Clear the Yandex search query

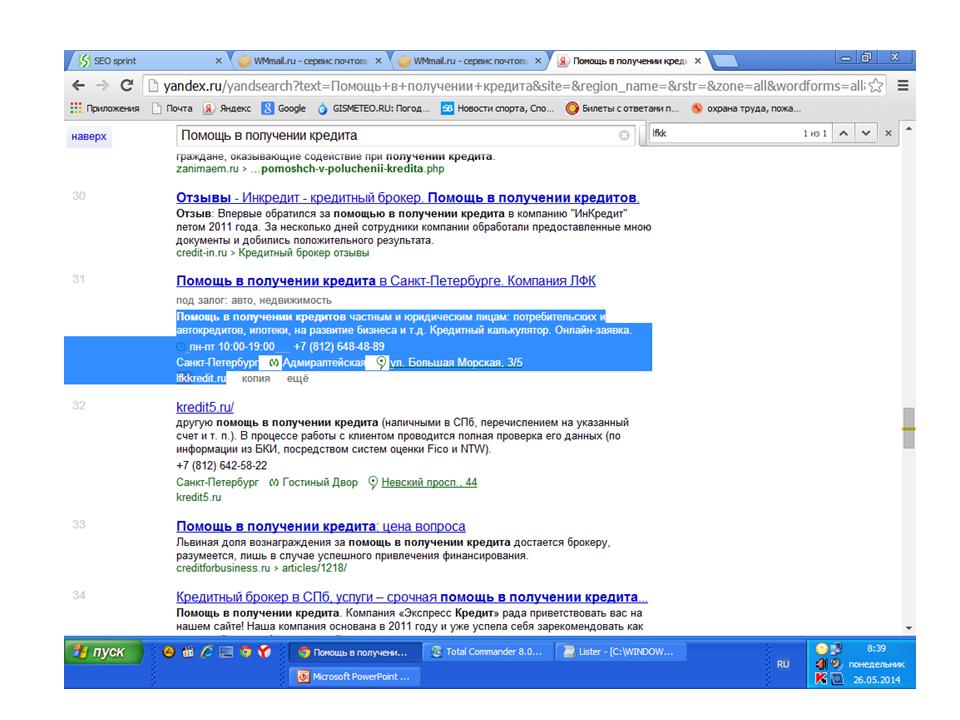[624, 135]
